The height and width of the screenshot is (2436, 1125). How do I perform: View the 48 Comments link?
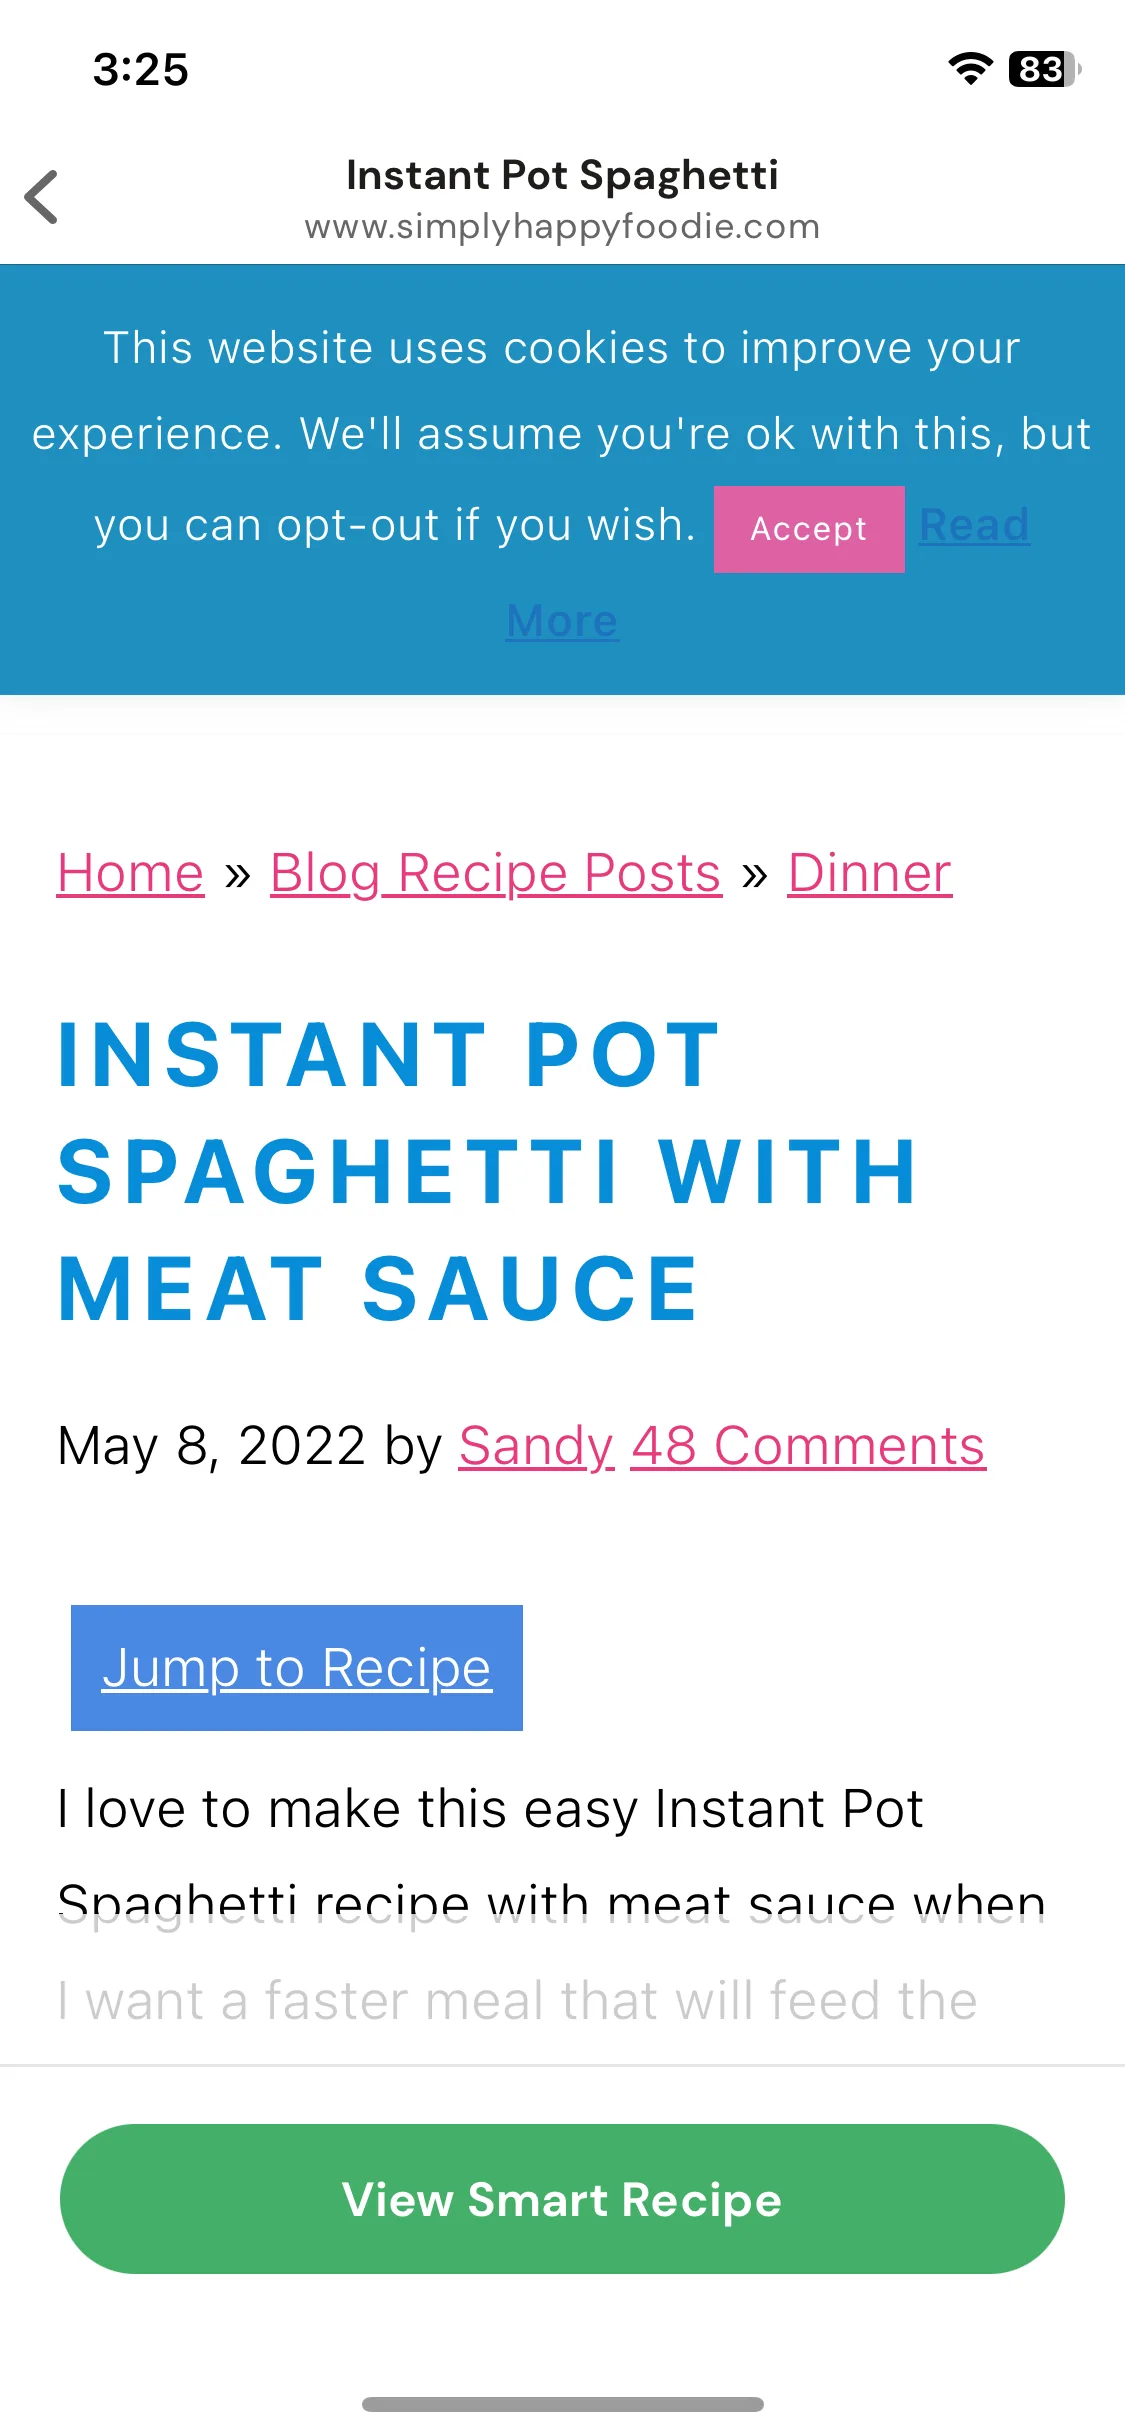(808, 1446)
